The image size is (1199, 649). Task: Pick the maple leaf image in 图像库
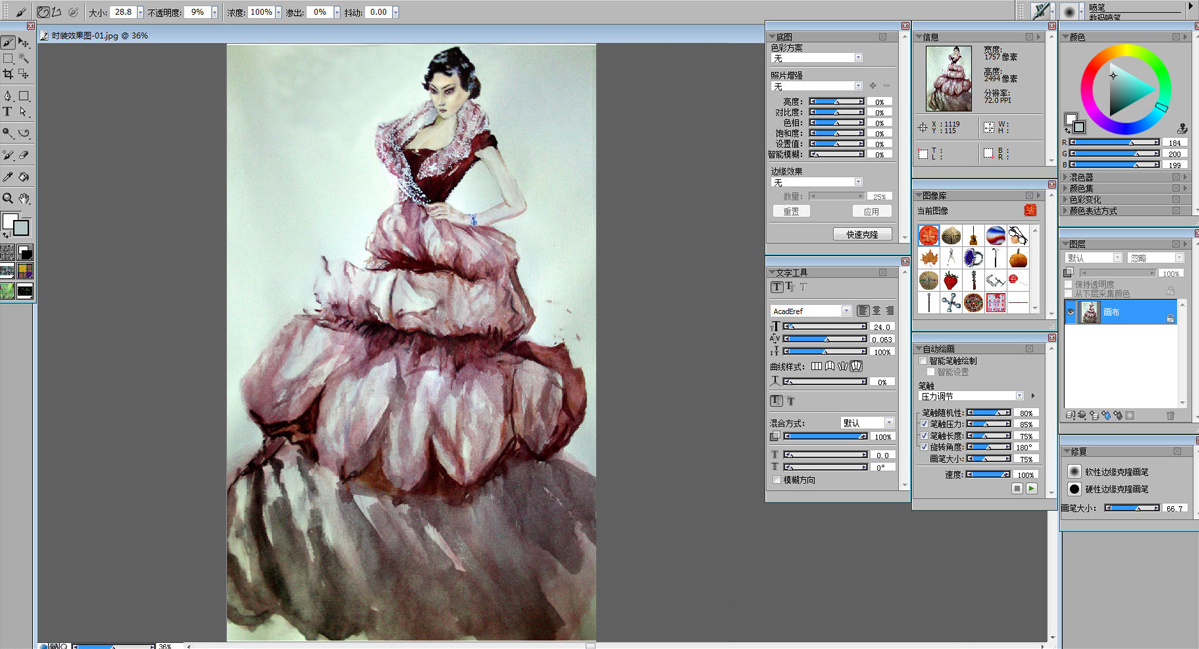pos(928,258)
